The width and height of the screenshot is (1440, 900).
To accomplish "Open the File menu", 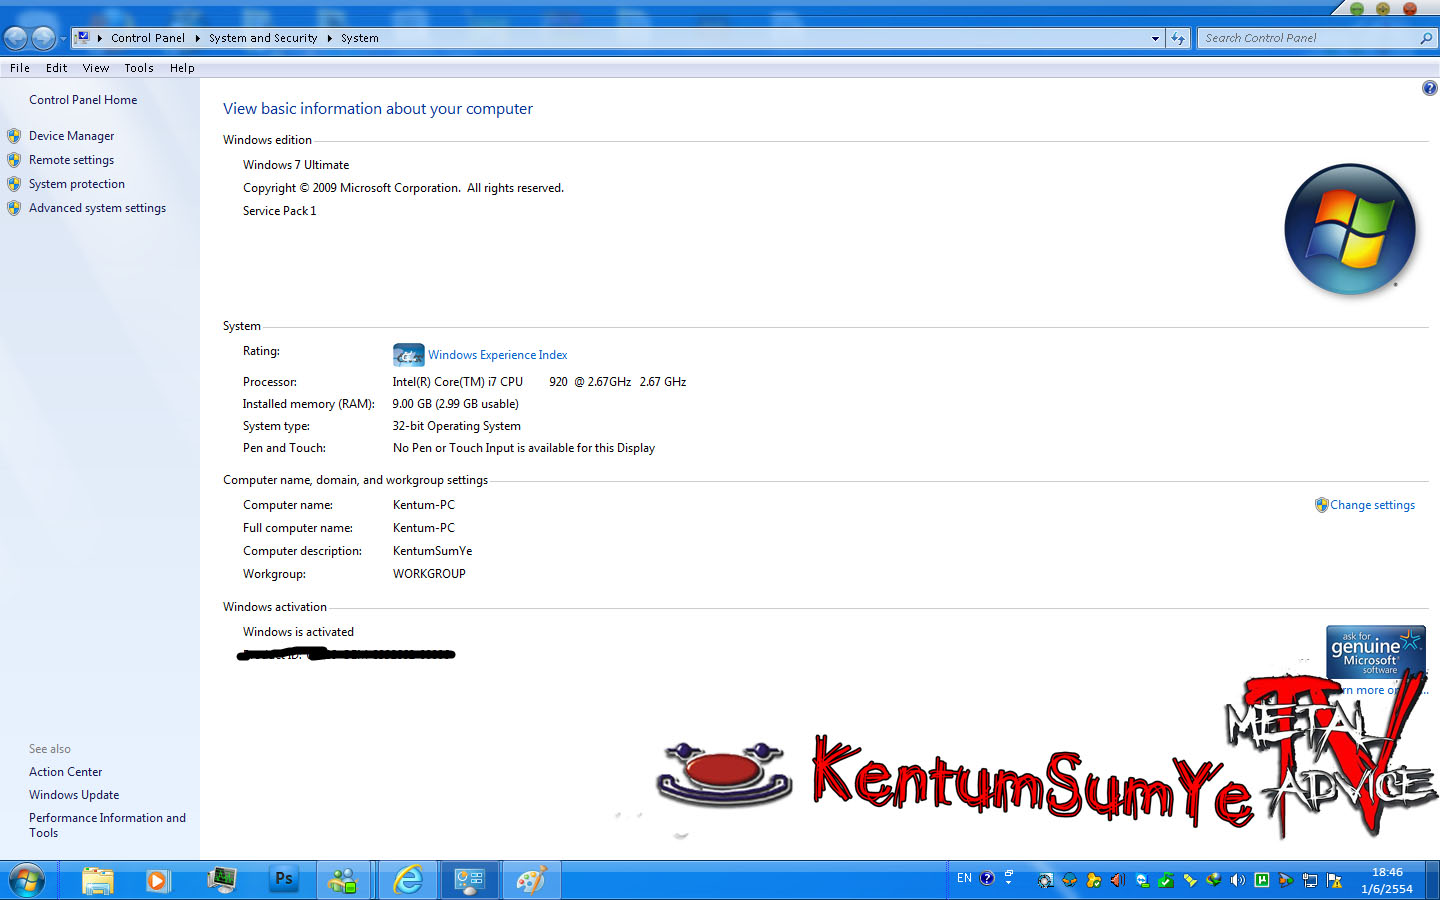I will click(20, 68).
